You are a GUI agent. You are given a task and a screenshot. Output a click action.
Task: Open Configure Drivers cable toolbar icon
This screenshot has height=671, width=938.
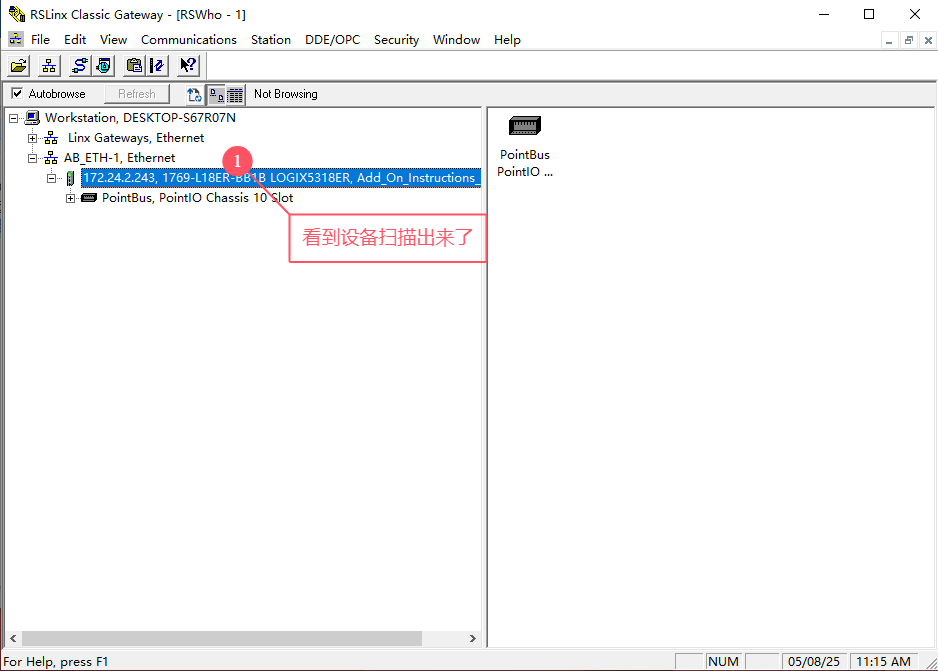79,65
